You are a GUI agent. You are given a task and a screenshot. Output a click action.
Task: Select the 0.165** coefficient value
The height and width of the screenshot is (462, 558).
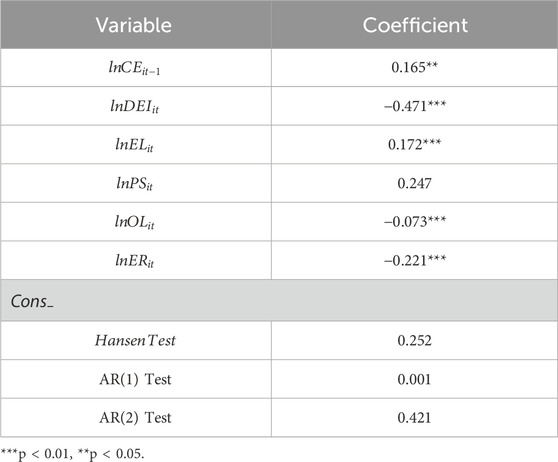[x=415, y=67]
